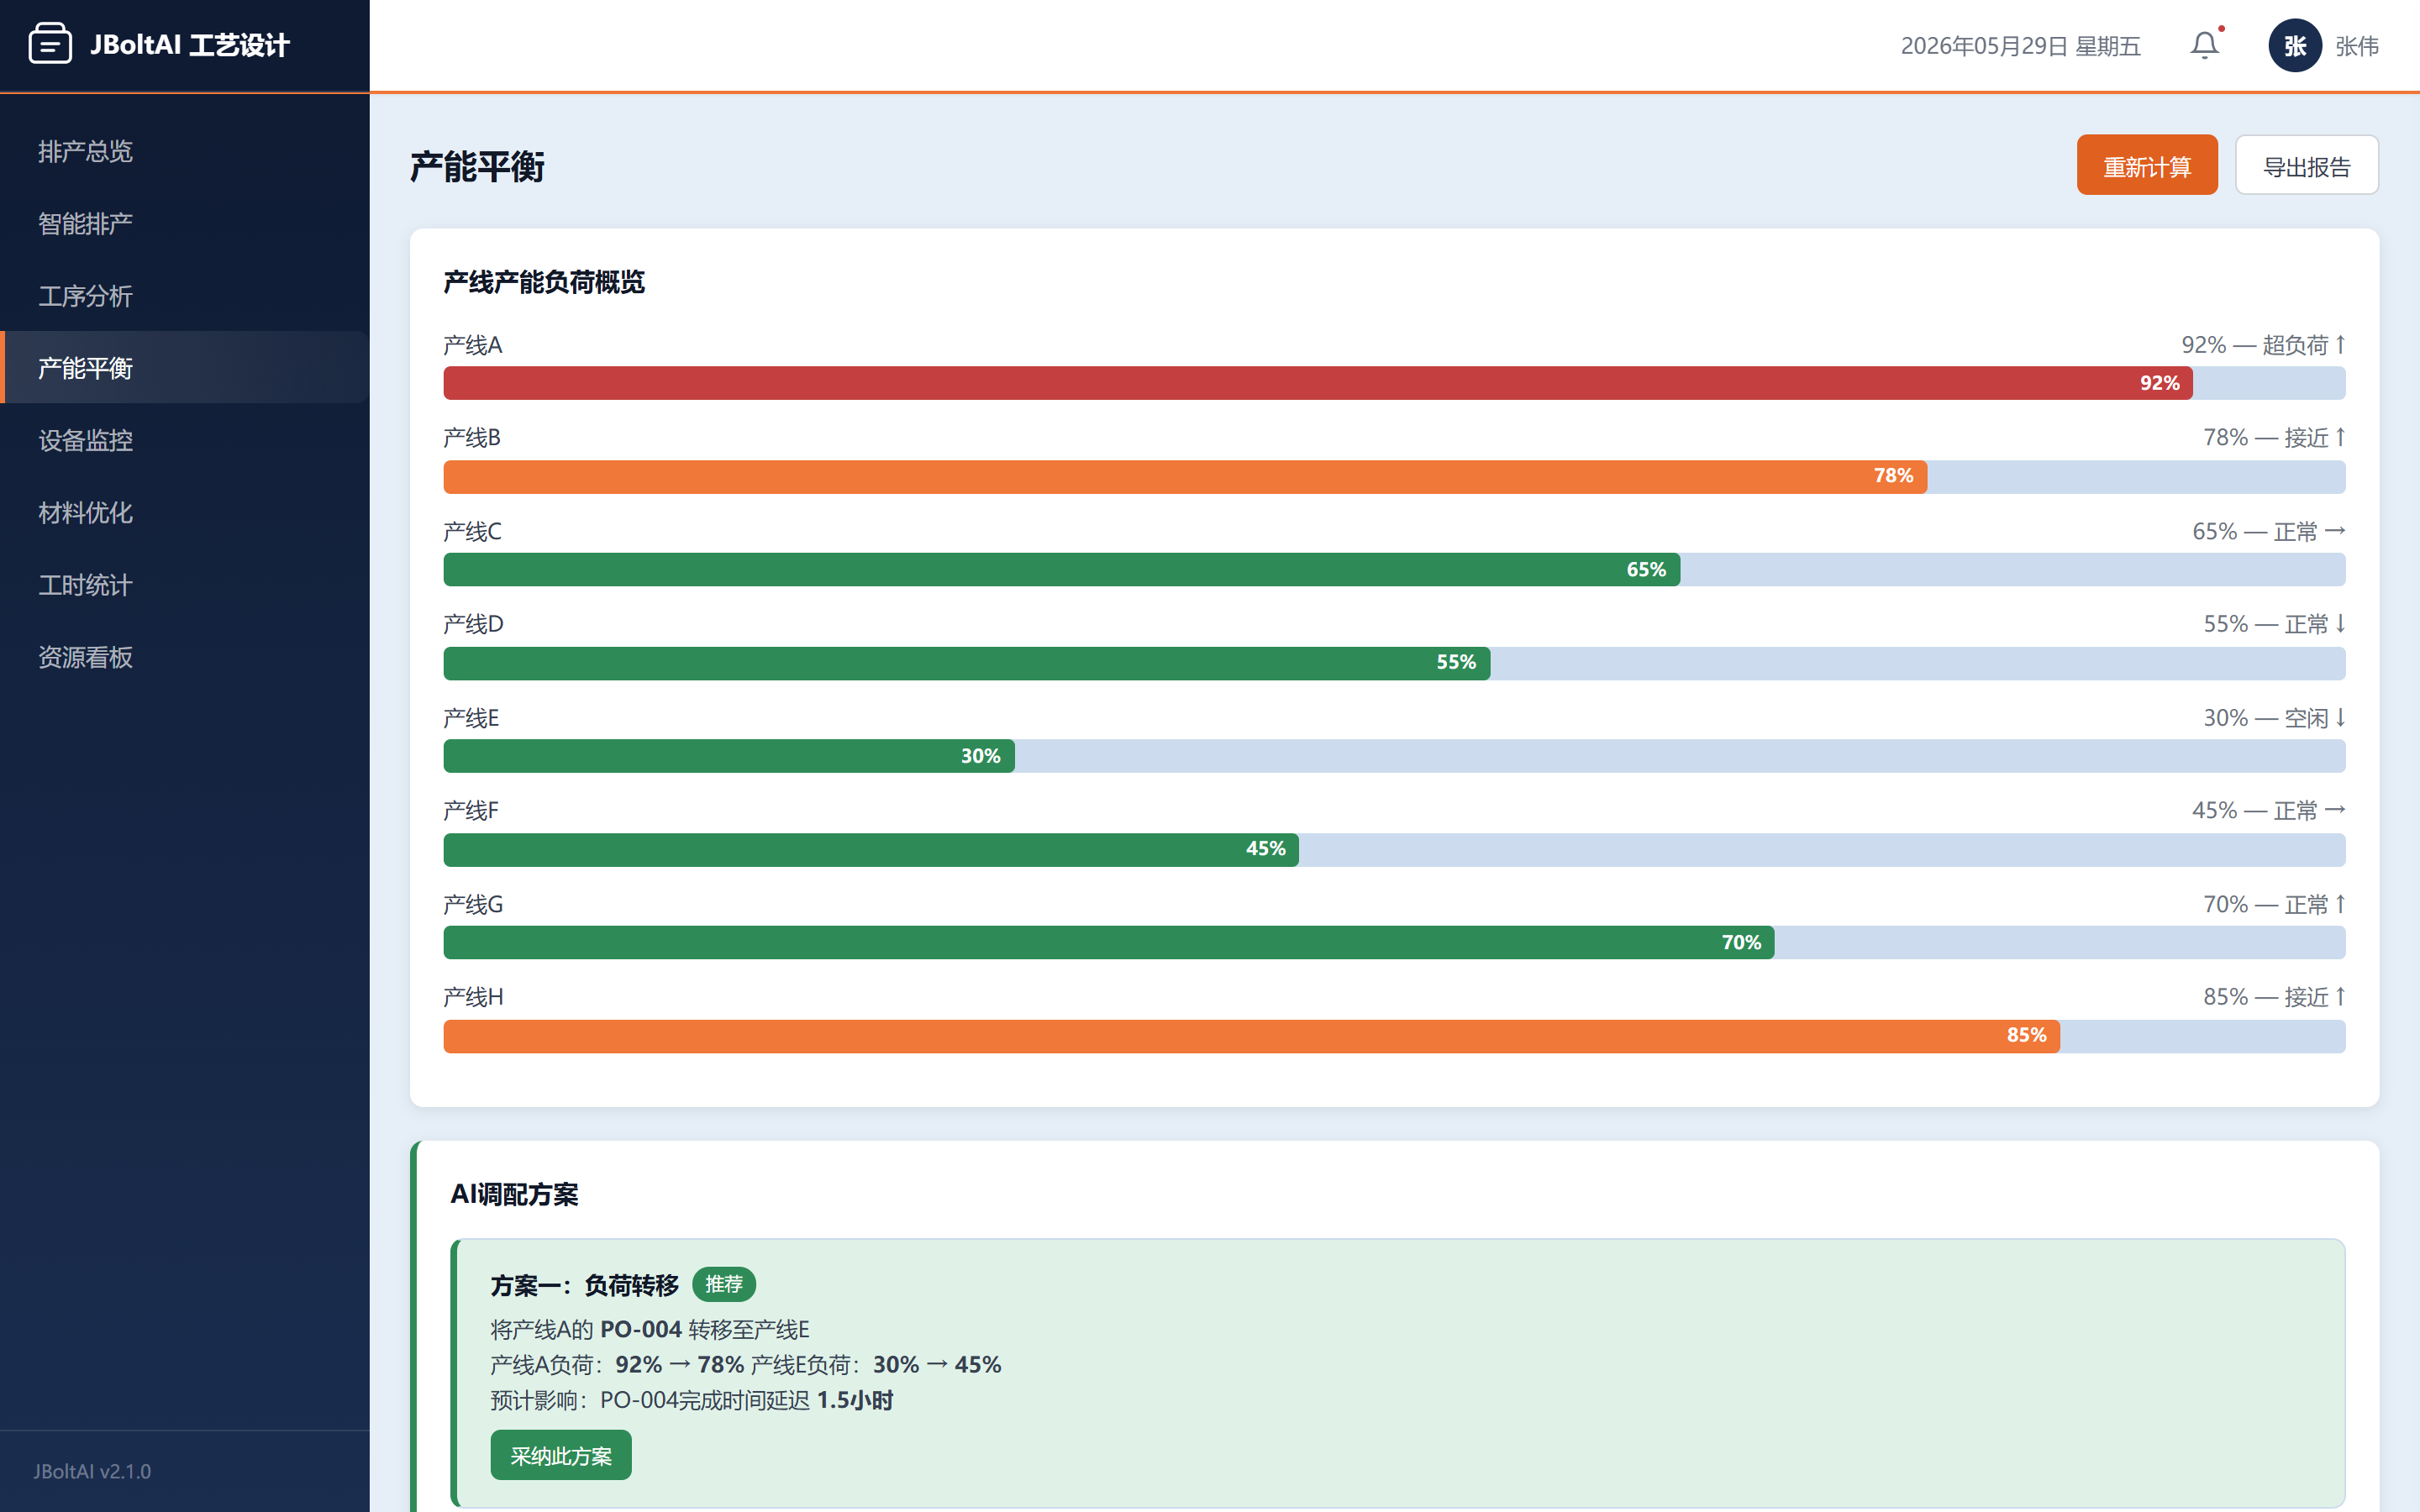This screenshot has width=2420, height=1512.
Task: Select 工序分析 menu item
Action: click(x=185, y=296)
